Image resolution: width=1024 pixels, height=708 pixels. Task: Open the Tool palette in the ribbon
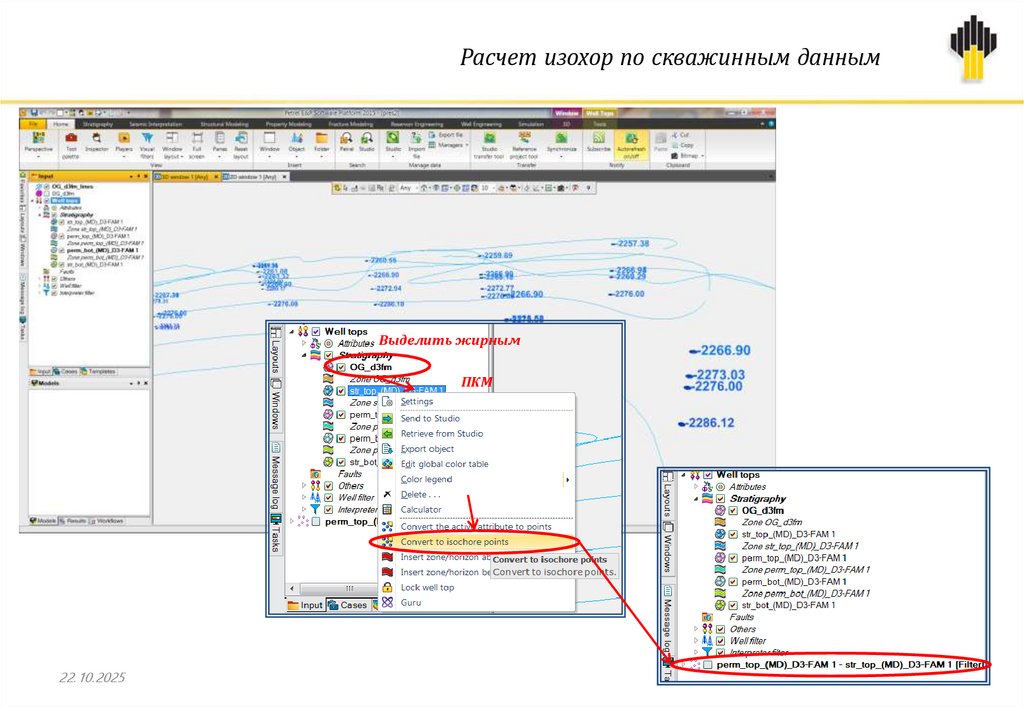71,140
